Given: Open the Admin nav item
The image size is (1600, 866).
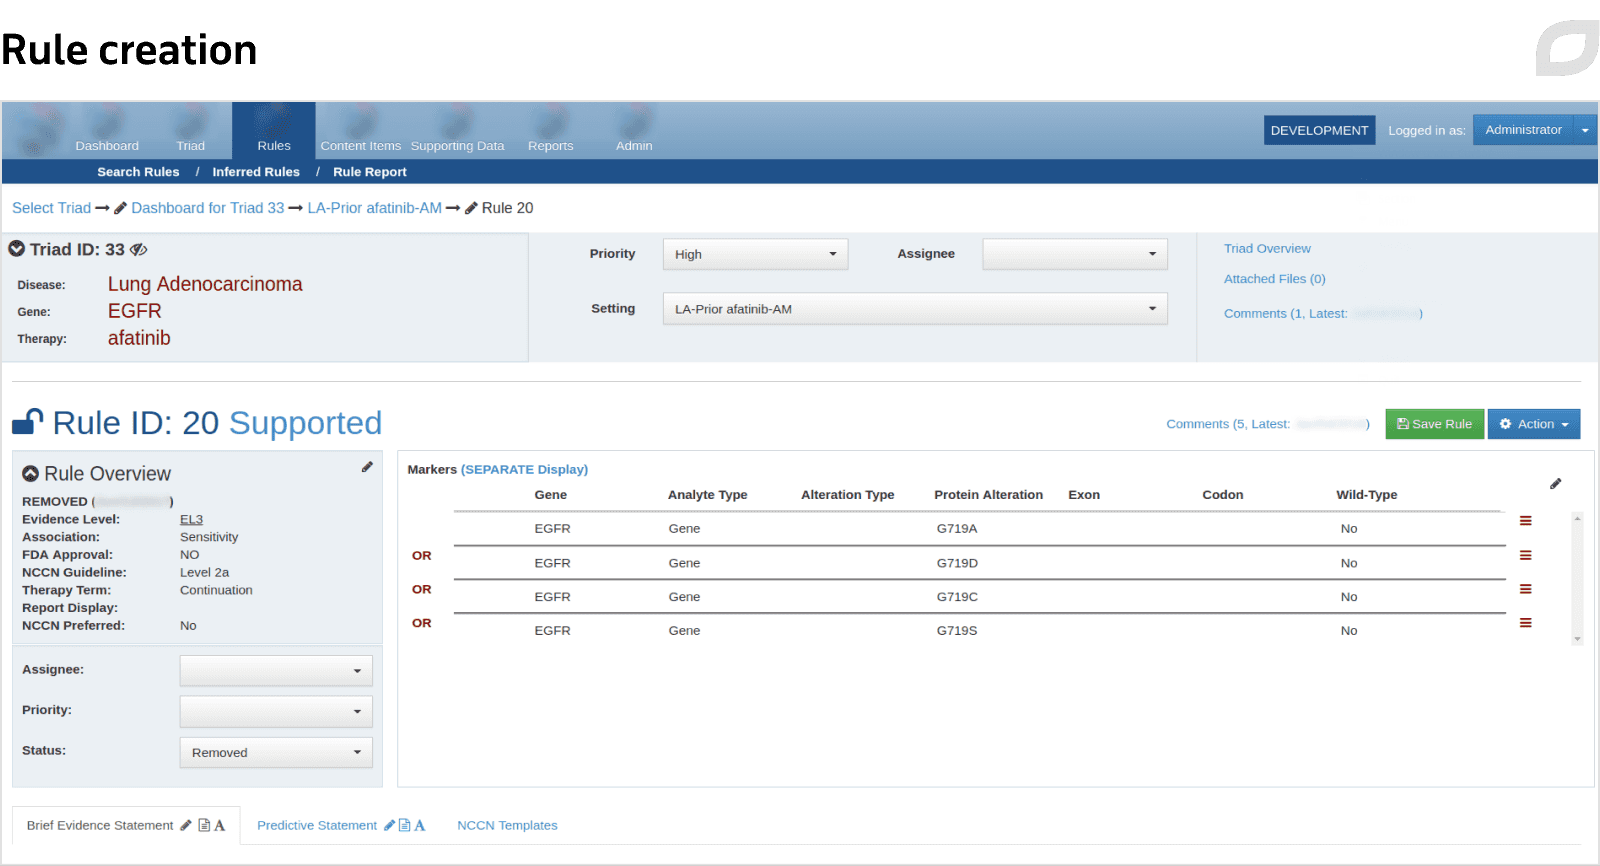Looking at the screenshot, I should [x=634, y=131].
